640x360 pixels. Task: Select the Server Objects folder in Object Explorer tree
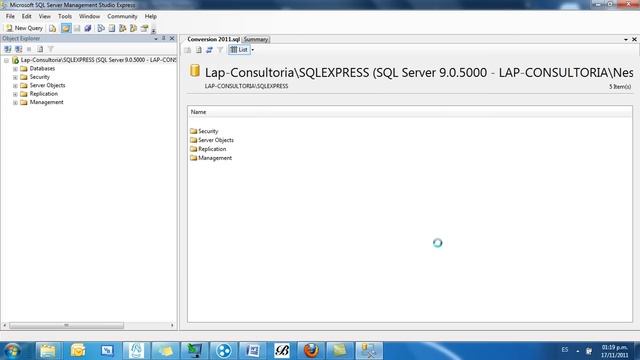coord(47,85)
